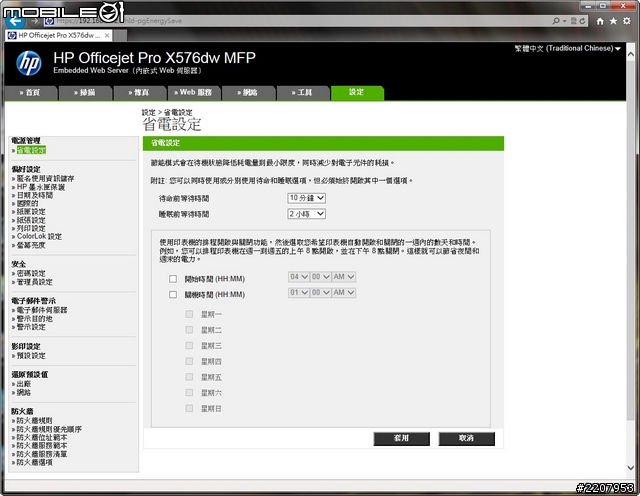Click the compatibility view icon in the address bar
Image resolution: width=640 pixels, height=496 pixels.
[573, 20]
